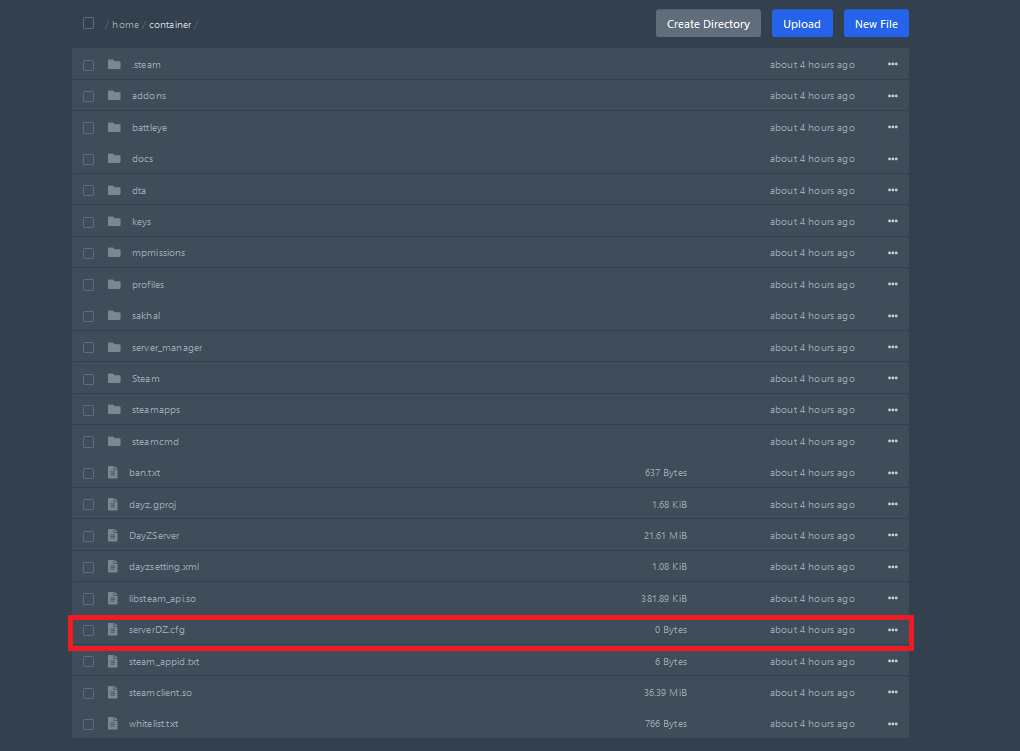
Task: Click the New File button
Action: point(876,23)
